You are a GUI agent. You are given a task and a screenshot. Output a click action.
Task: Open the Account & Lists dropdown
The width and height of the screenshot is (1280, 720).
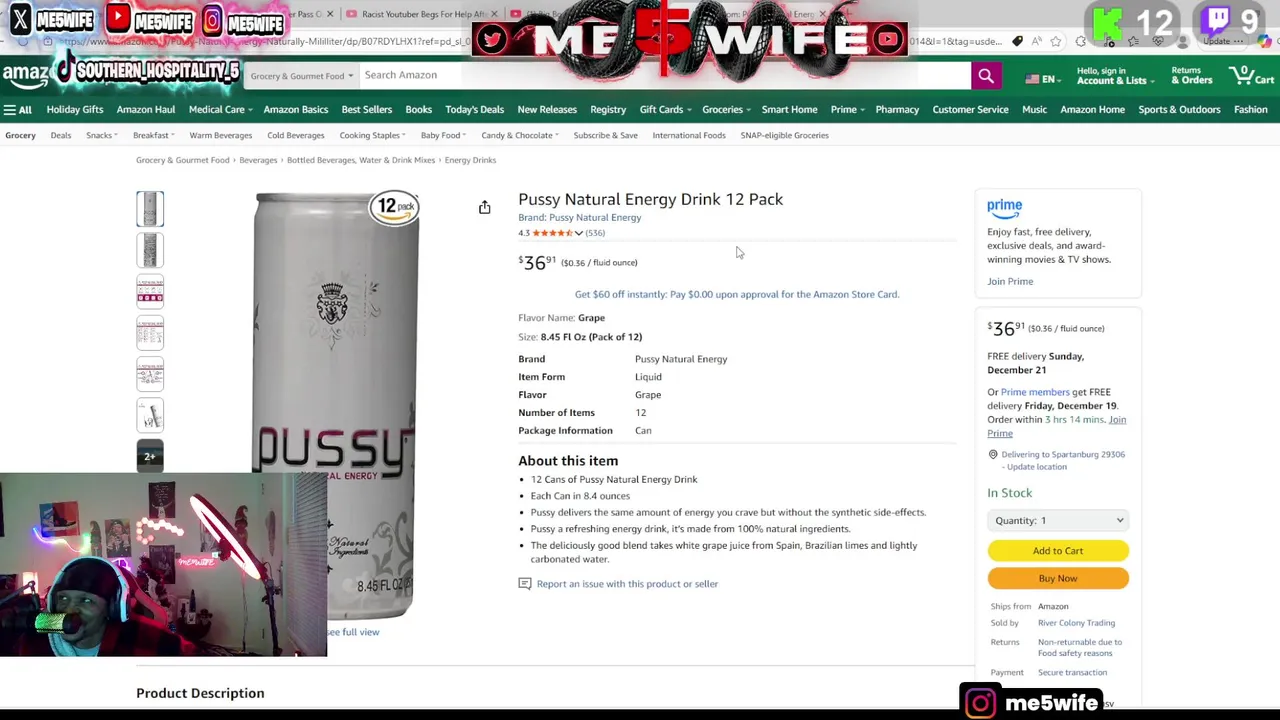click(x=1115, y=76)
